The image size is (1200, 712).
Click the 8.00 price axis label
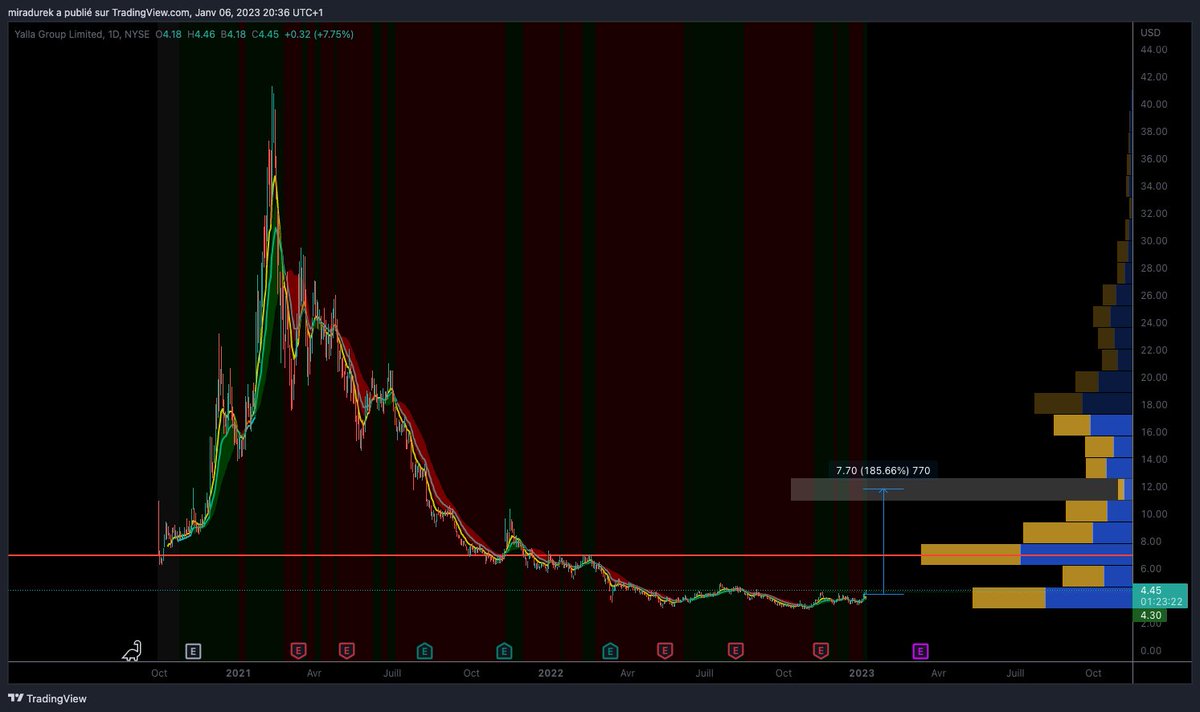click(x=1151, y=542)
